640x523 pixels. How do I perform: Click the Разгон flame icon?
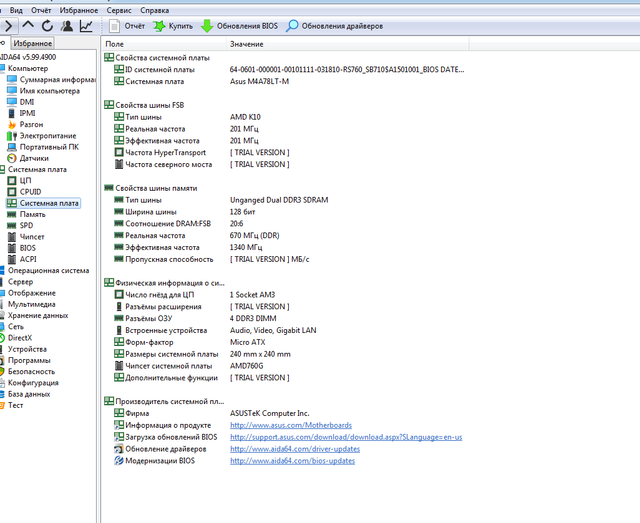[12, 125]
